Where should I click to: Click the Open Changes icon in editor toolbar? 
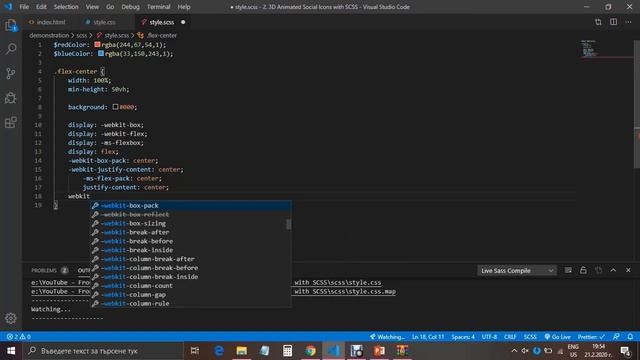598,22
